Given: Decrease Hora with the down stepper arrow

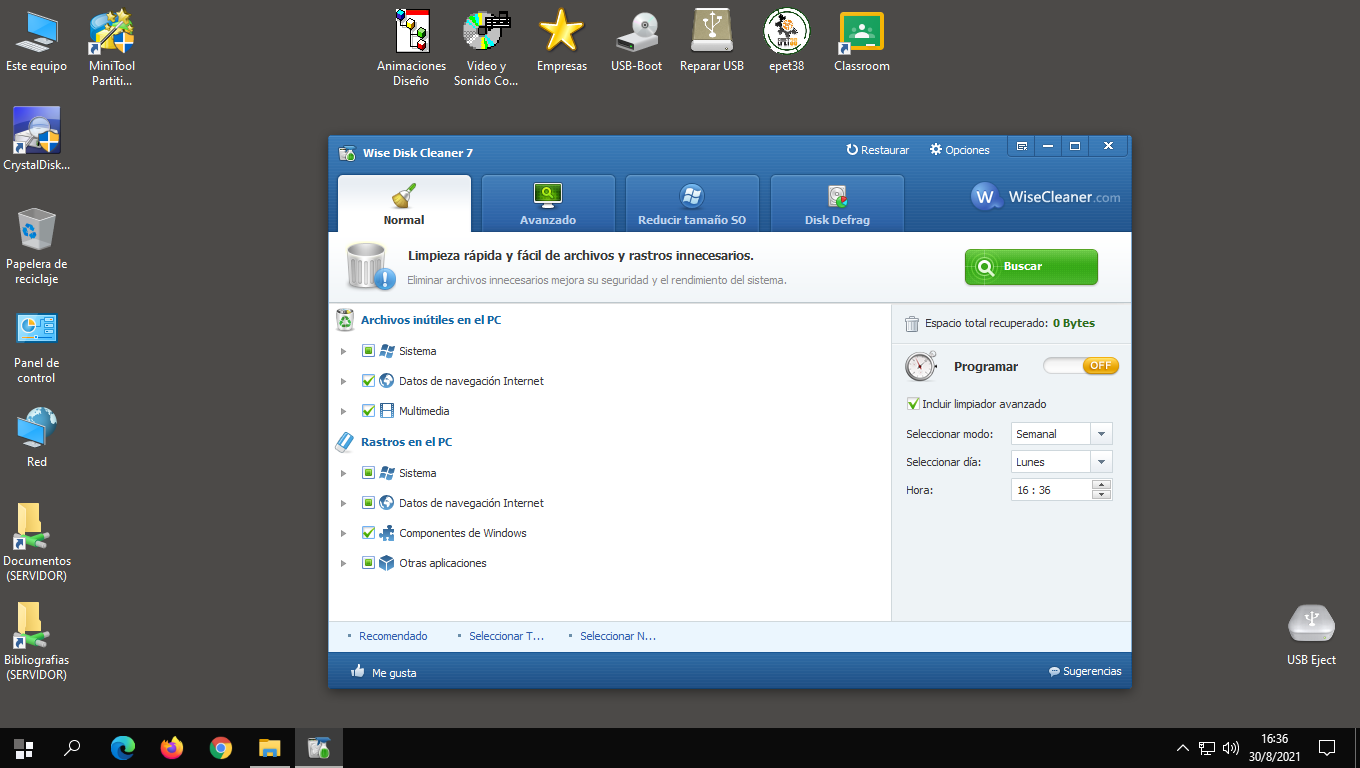Looking at the screenshot, I should [x=1102, y=495].
